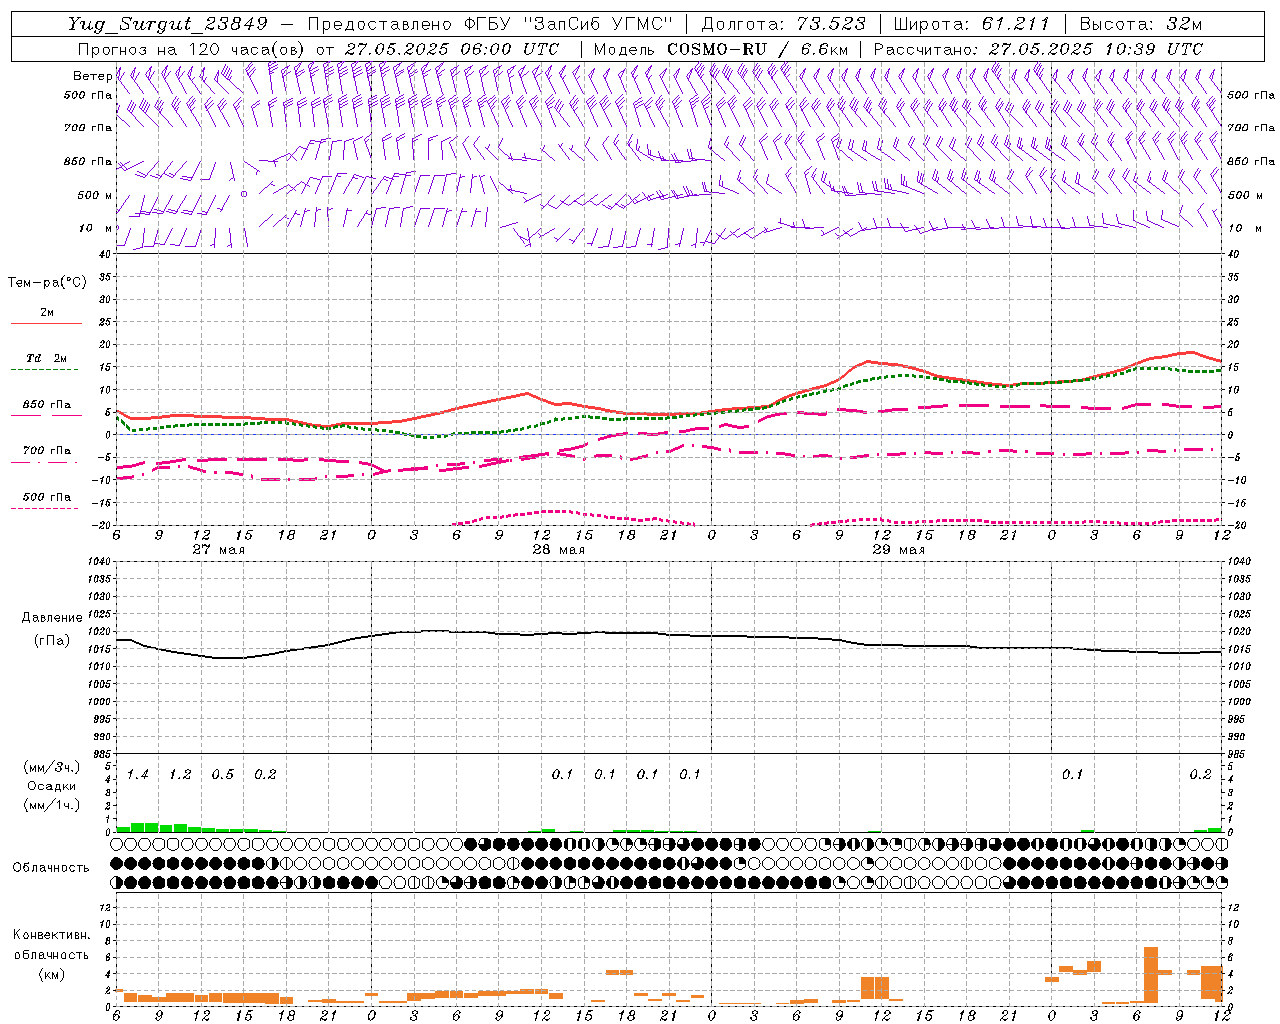Click the 'Долгота: 73.523' longitude value

(784, 24)
